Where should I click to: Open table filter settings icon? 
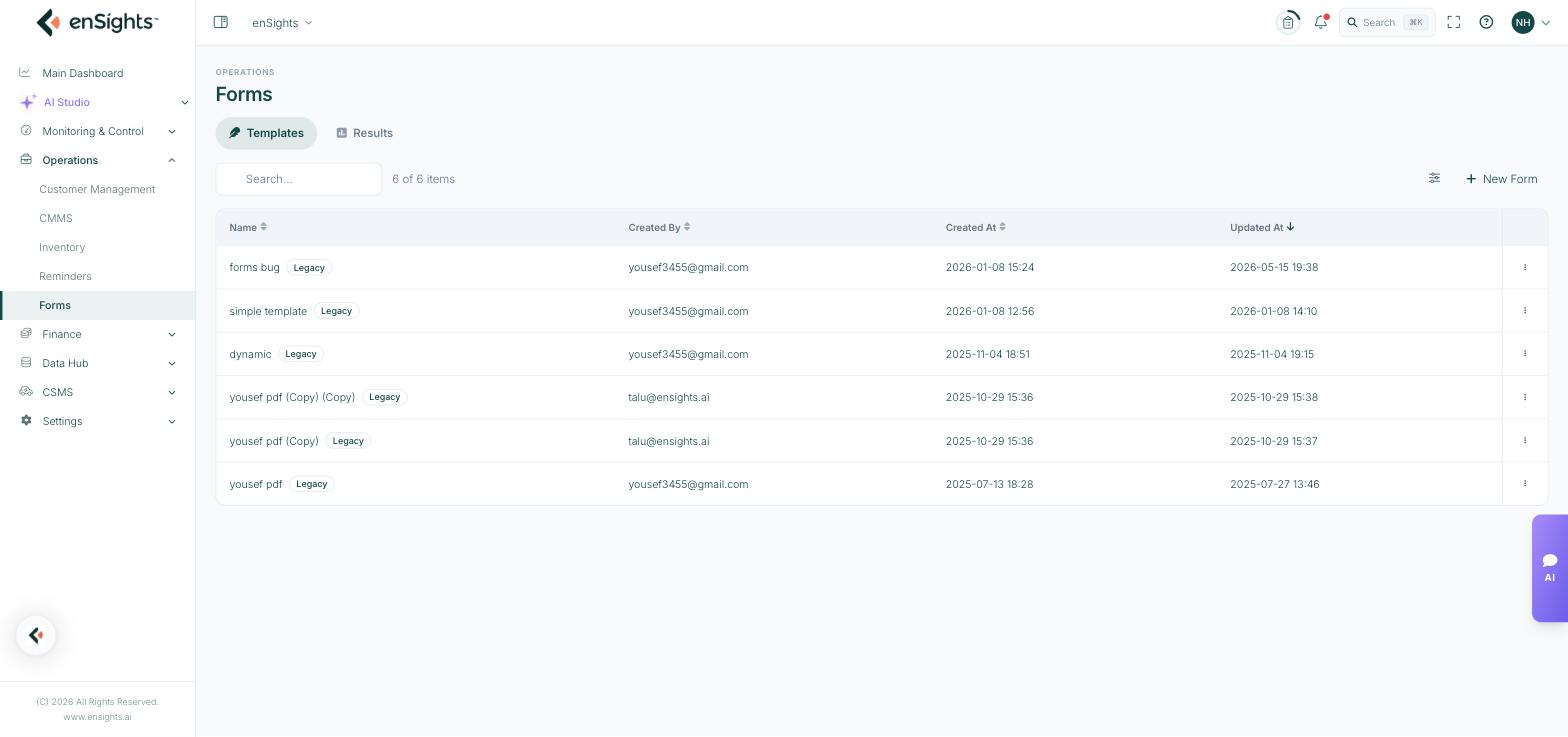[1434, 178]
